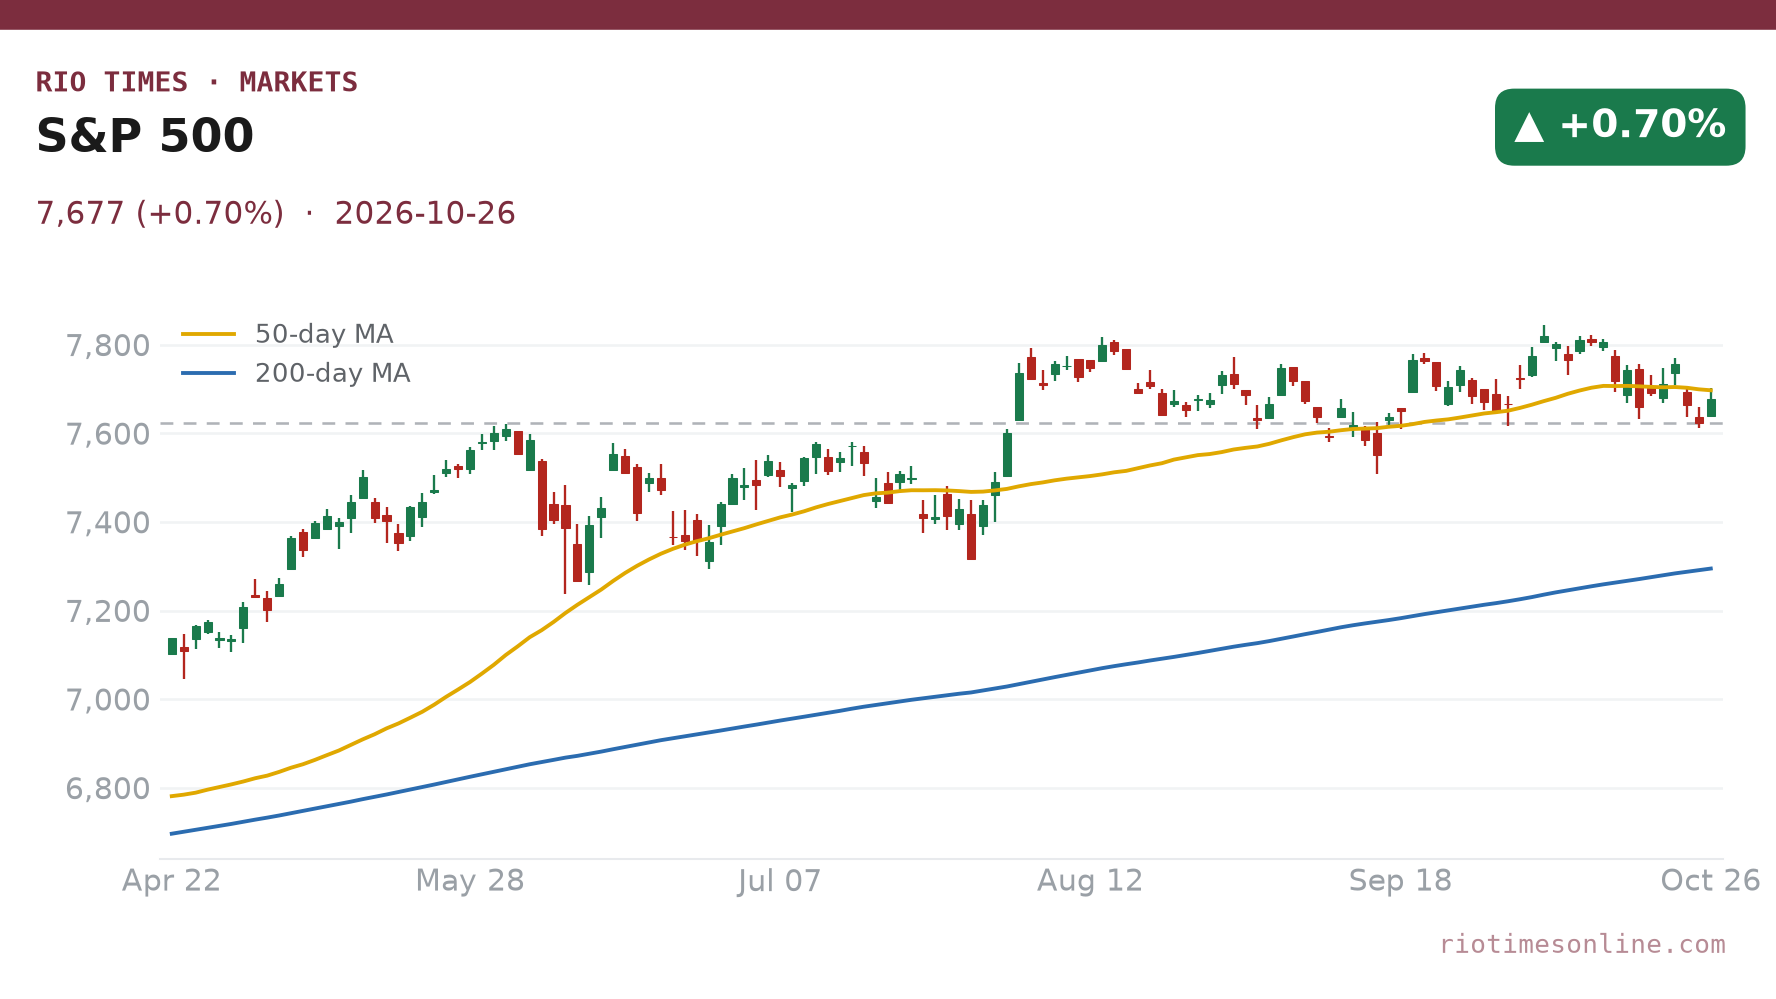Click the rightmost (latest) candlestick on the chart
Image resolution: width=1776 pixels, height=999 pixels.
pyautogui.click(x=1711, y=404)
